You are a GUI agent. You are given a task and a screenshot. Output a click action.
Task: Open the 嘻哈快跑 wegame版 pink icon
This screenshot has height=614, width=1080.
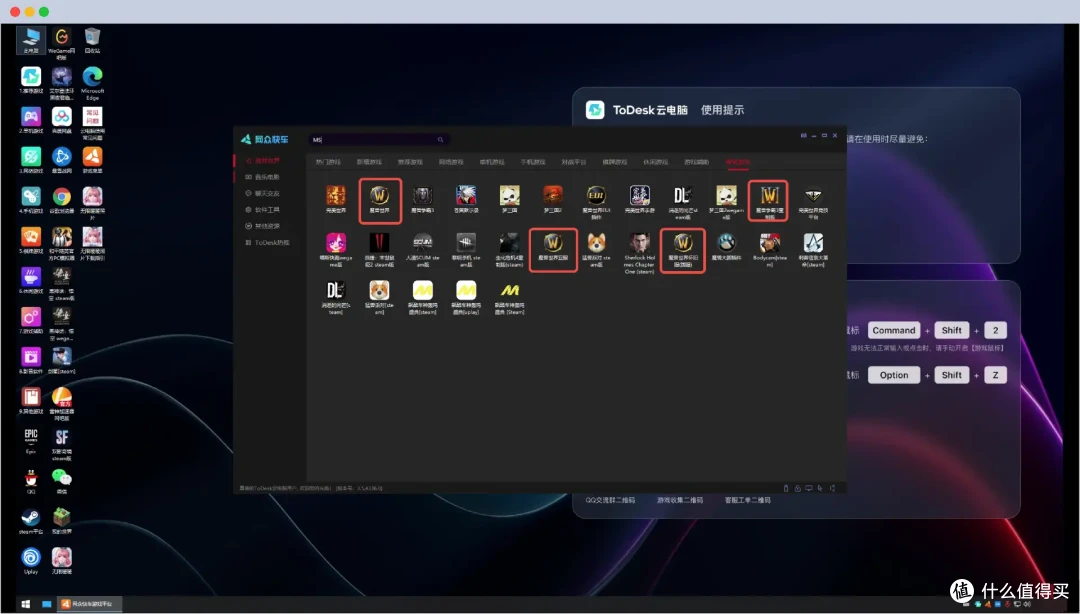tap(336, 243)
